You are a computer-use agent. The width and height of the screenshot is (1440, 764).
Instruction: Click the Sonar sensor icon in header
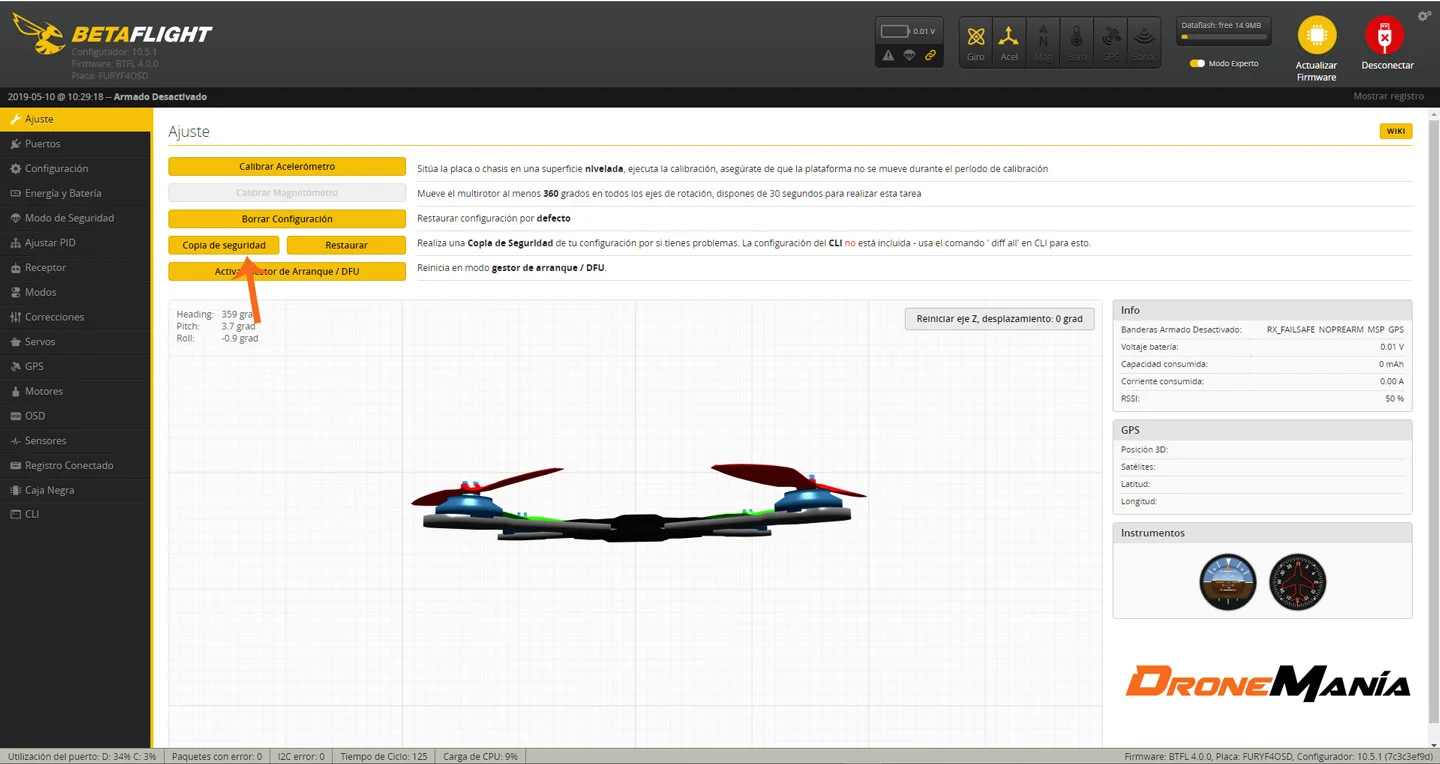click(x=1143, y=41)
